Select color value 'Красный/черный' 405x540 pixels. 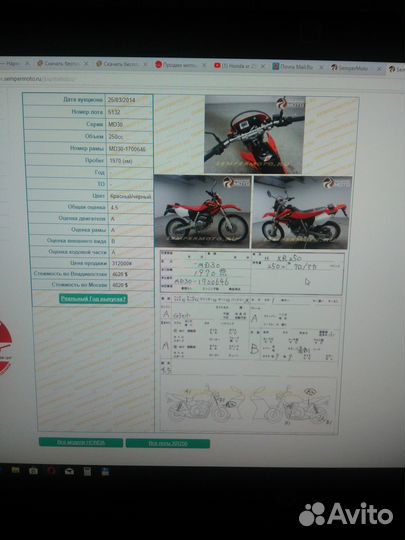pyautogui.click(x=130, y=196)
